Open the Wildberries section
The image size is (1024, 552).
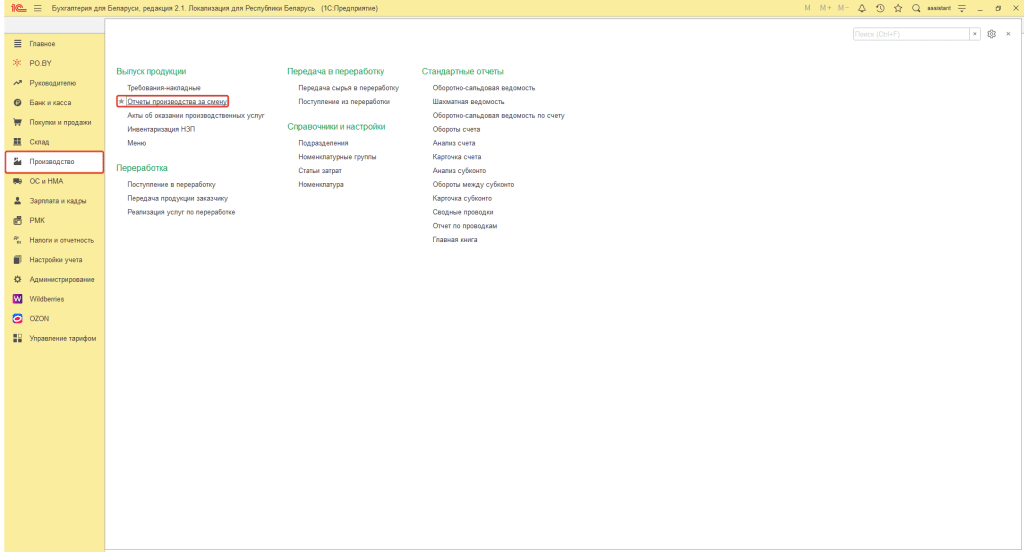54,299
